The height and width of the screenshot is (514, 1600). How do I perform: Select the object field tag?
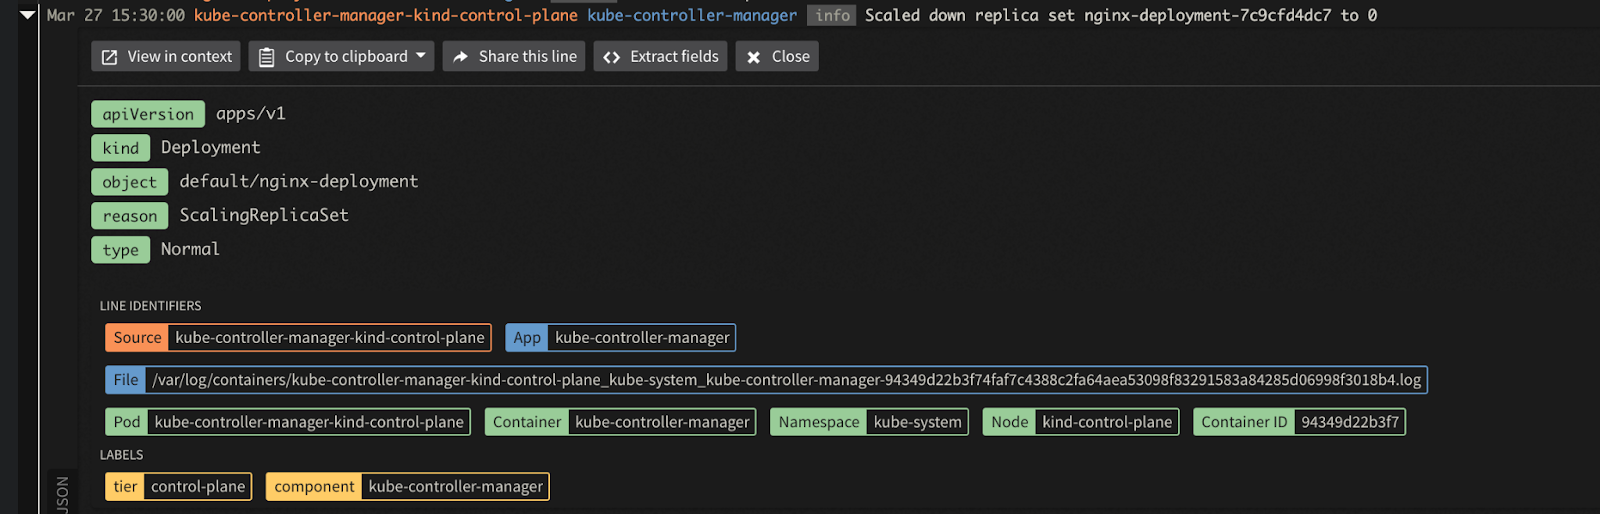(129, 182)
